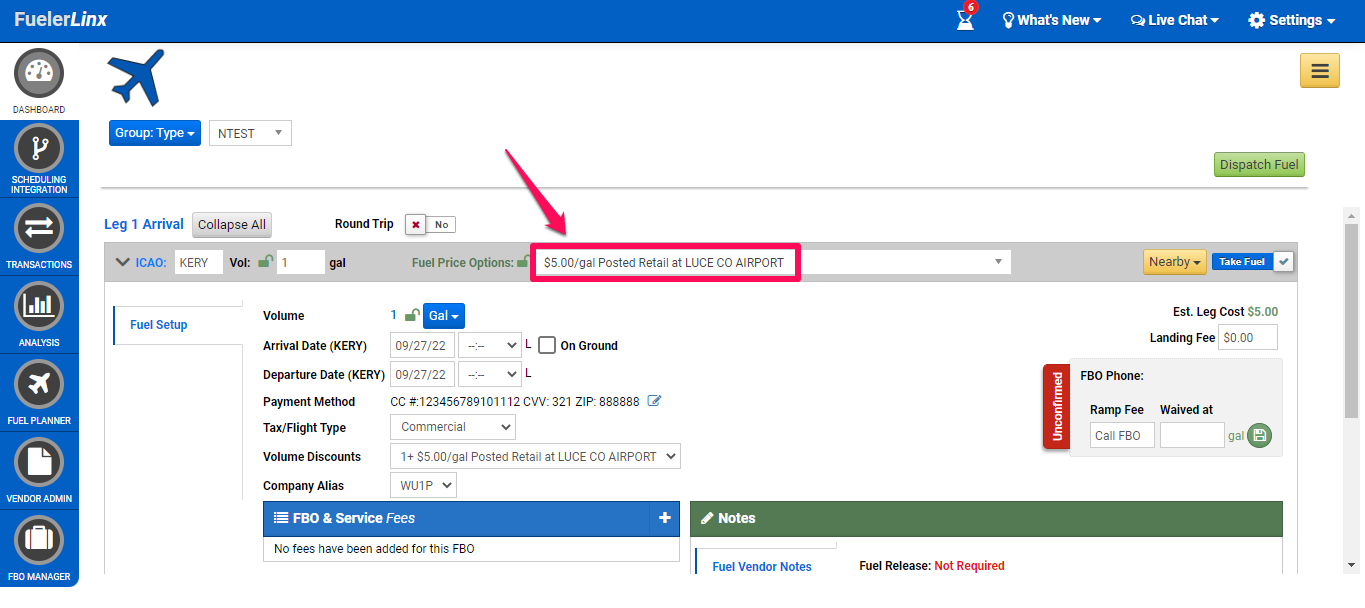
Task: Open the departure time dropdown
Action: (489, 374)
